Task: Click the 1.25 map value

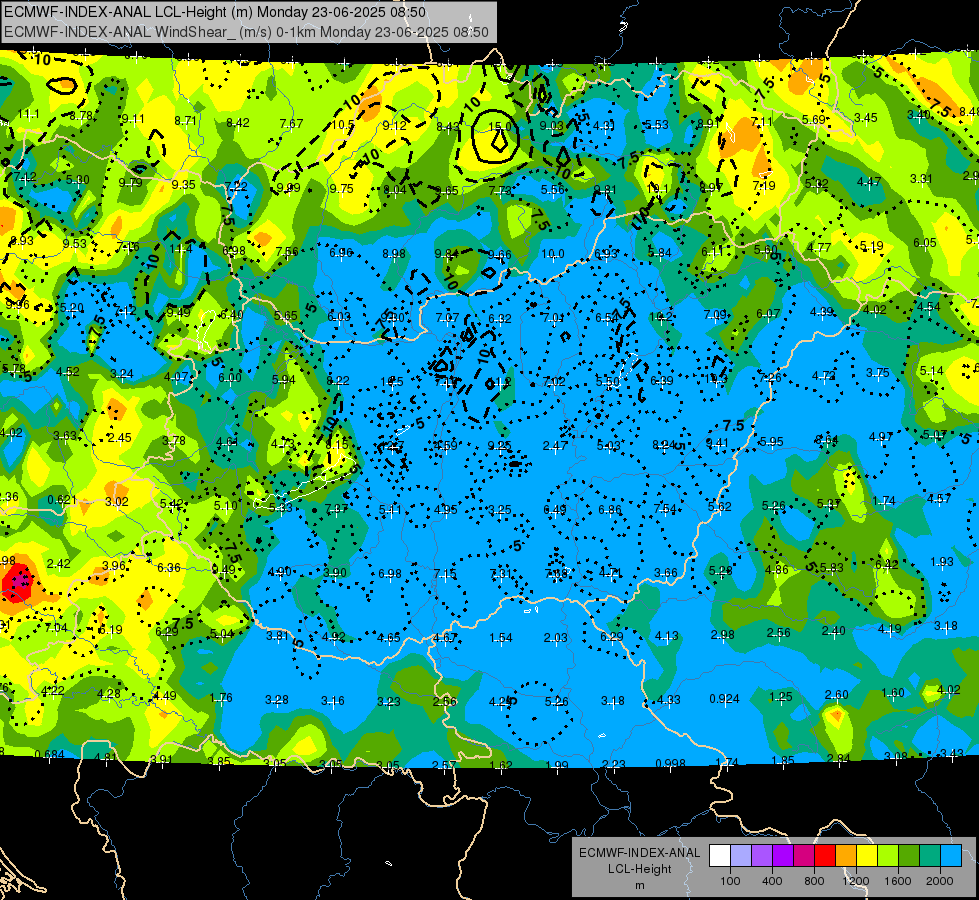Action: 780,696
